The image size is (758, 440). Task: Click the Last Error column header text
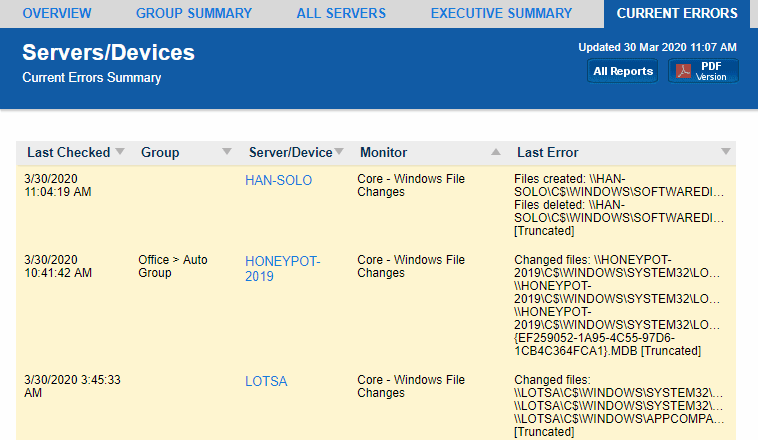(547, 152)
